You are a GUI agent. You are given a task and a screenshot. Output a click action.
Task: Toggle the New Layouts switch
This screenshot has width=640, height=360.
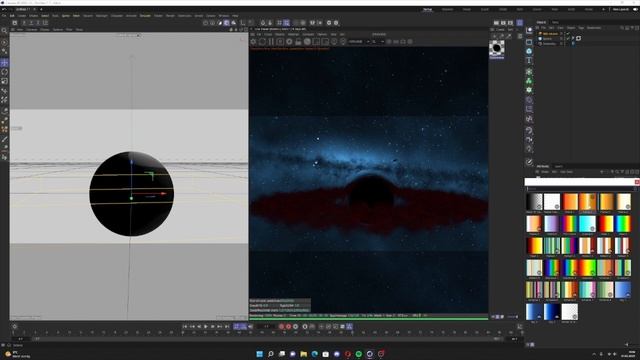[636, 9]
